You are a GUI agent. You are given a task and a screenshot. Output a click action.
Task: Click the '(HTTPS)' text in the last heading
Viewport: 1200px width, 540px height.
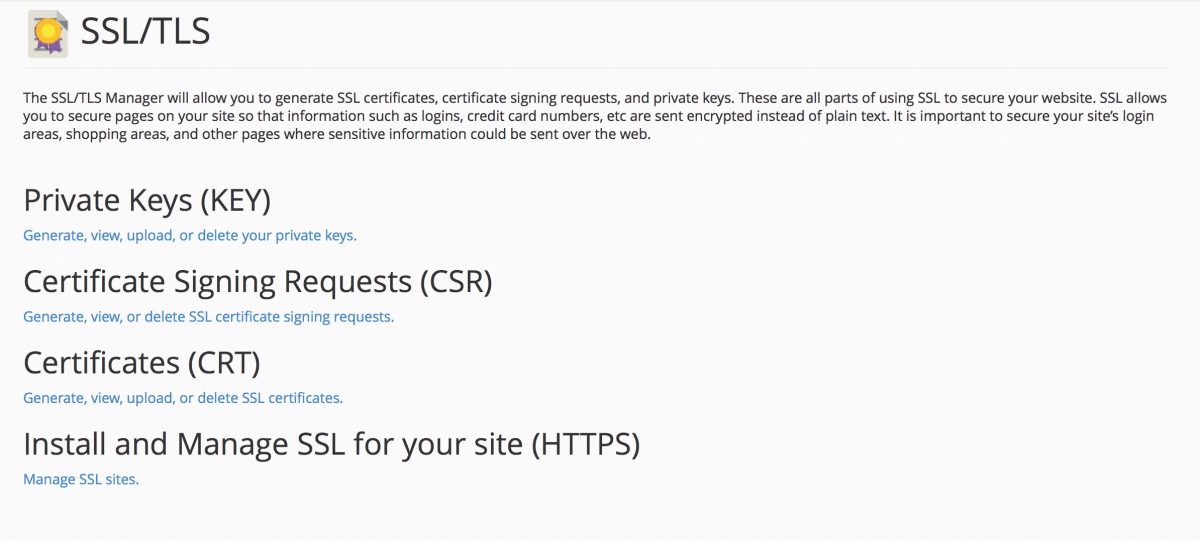click(x=585, y=444)
